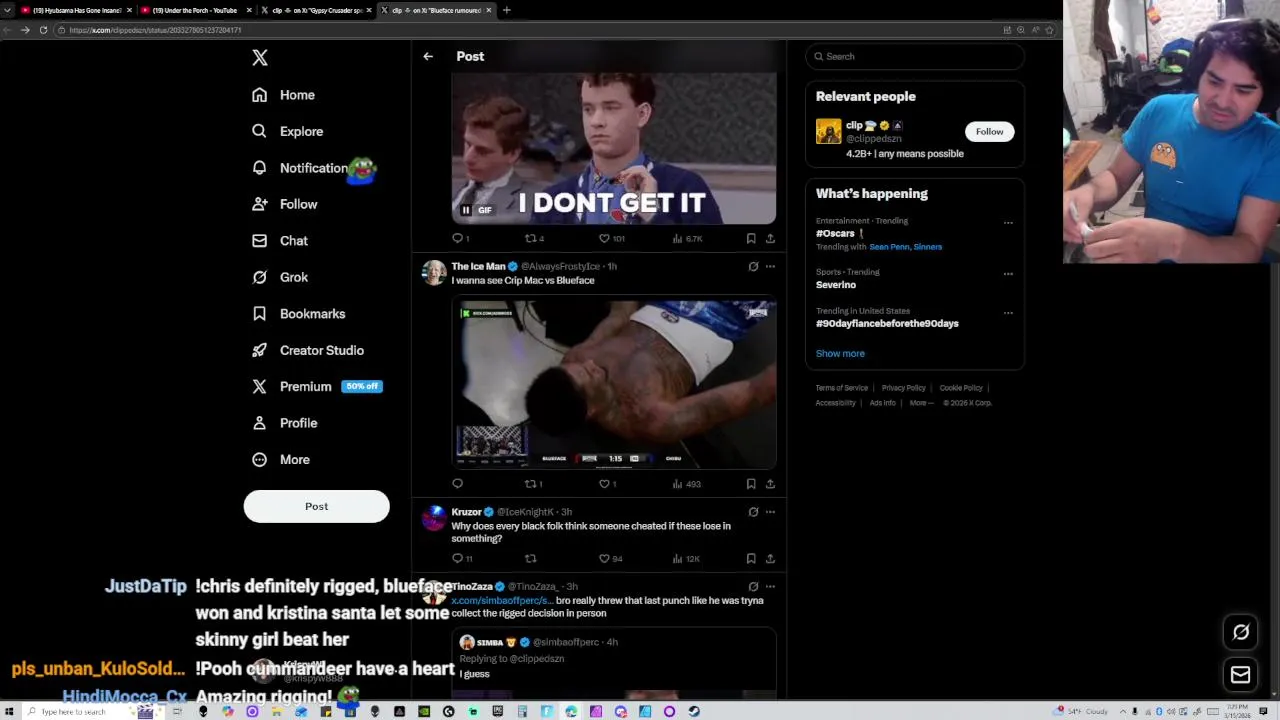Image resolution: width=1280 pixels, height=720 pixels.
Task: Open the x.com/simbaoffperc link in TinoZaza's post
Action: click(501, 601)
